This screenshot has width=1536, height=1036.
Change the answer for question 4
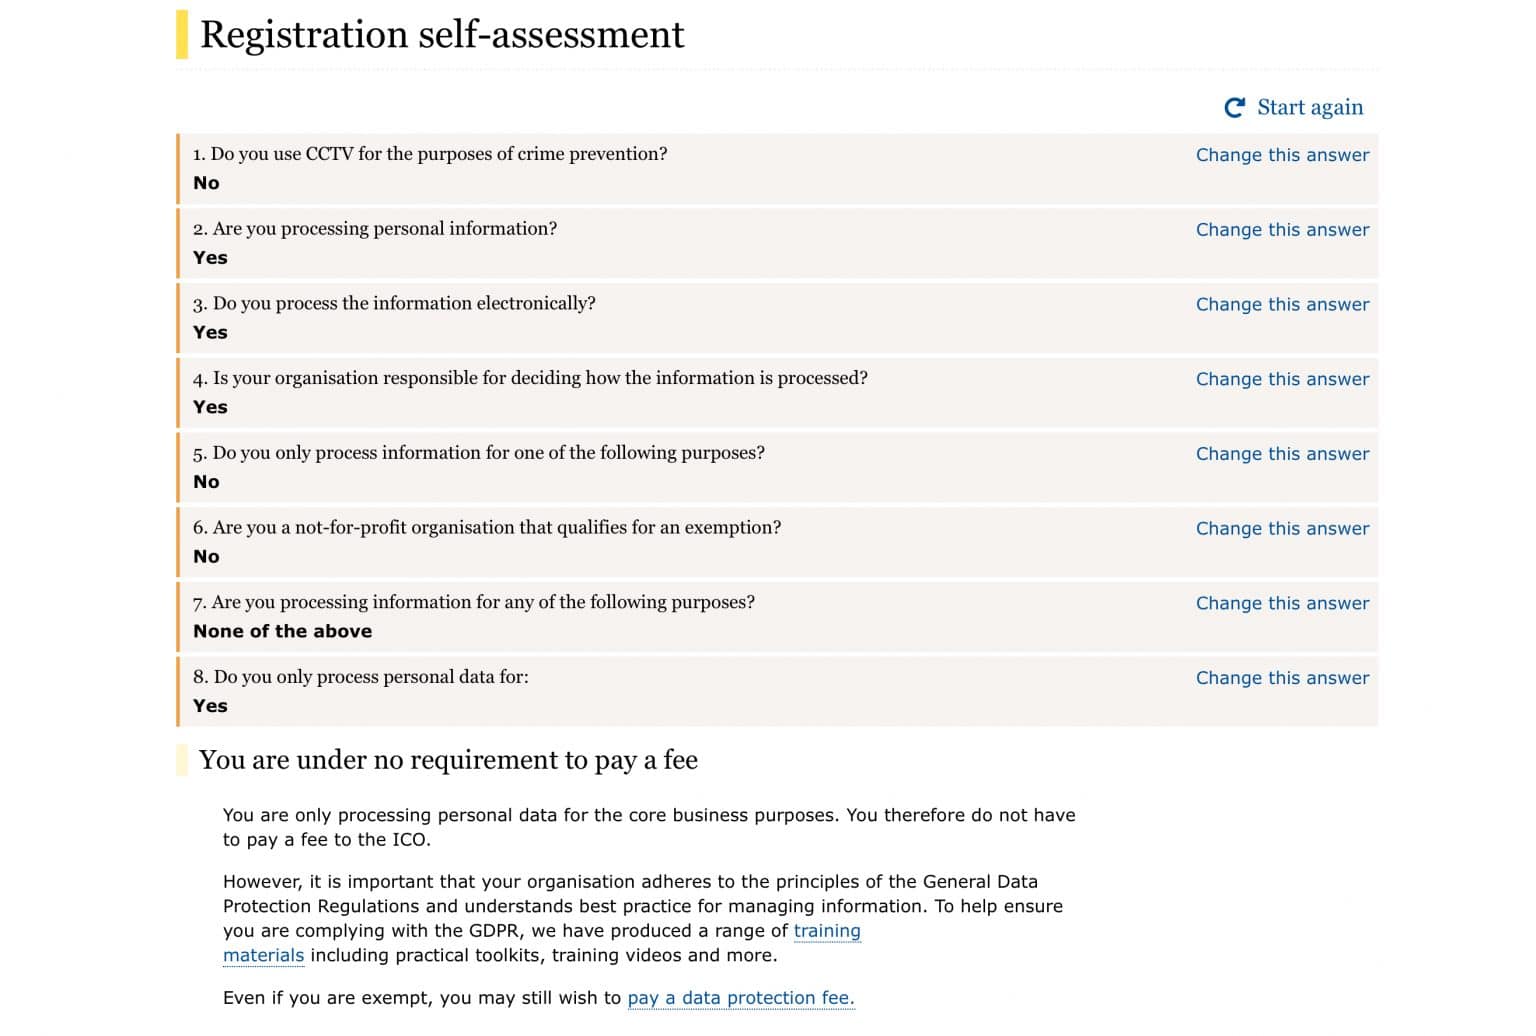1283,379
